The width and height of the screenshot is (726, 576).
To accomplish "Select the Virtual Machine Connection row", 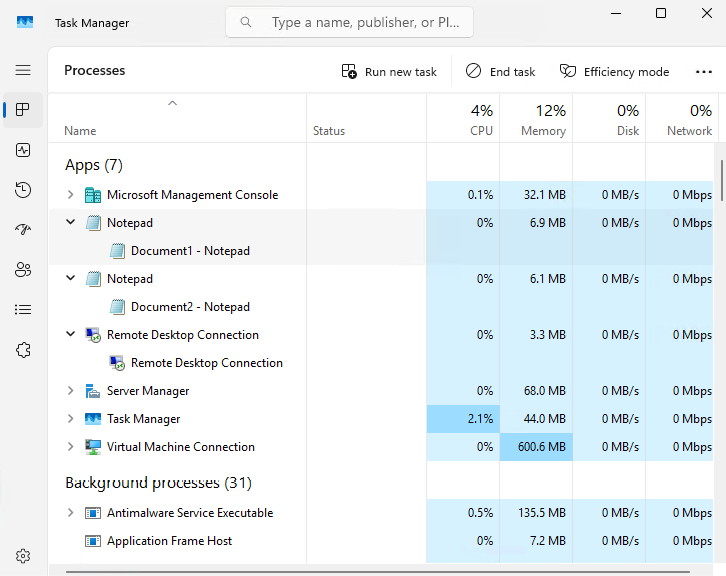I will pyautogui.click(x=381, y=447).
